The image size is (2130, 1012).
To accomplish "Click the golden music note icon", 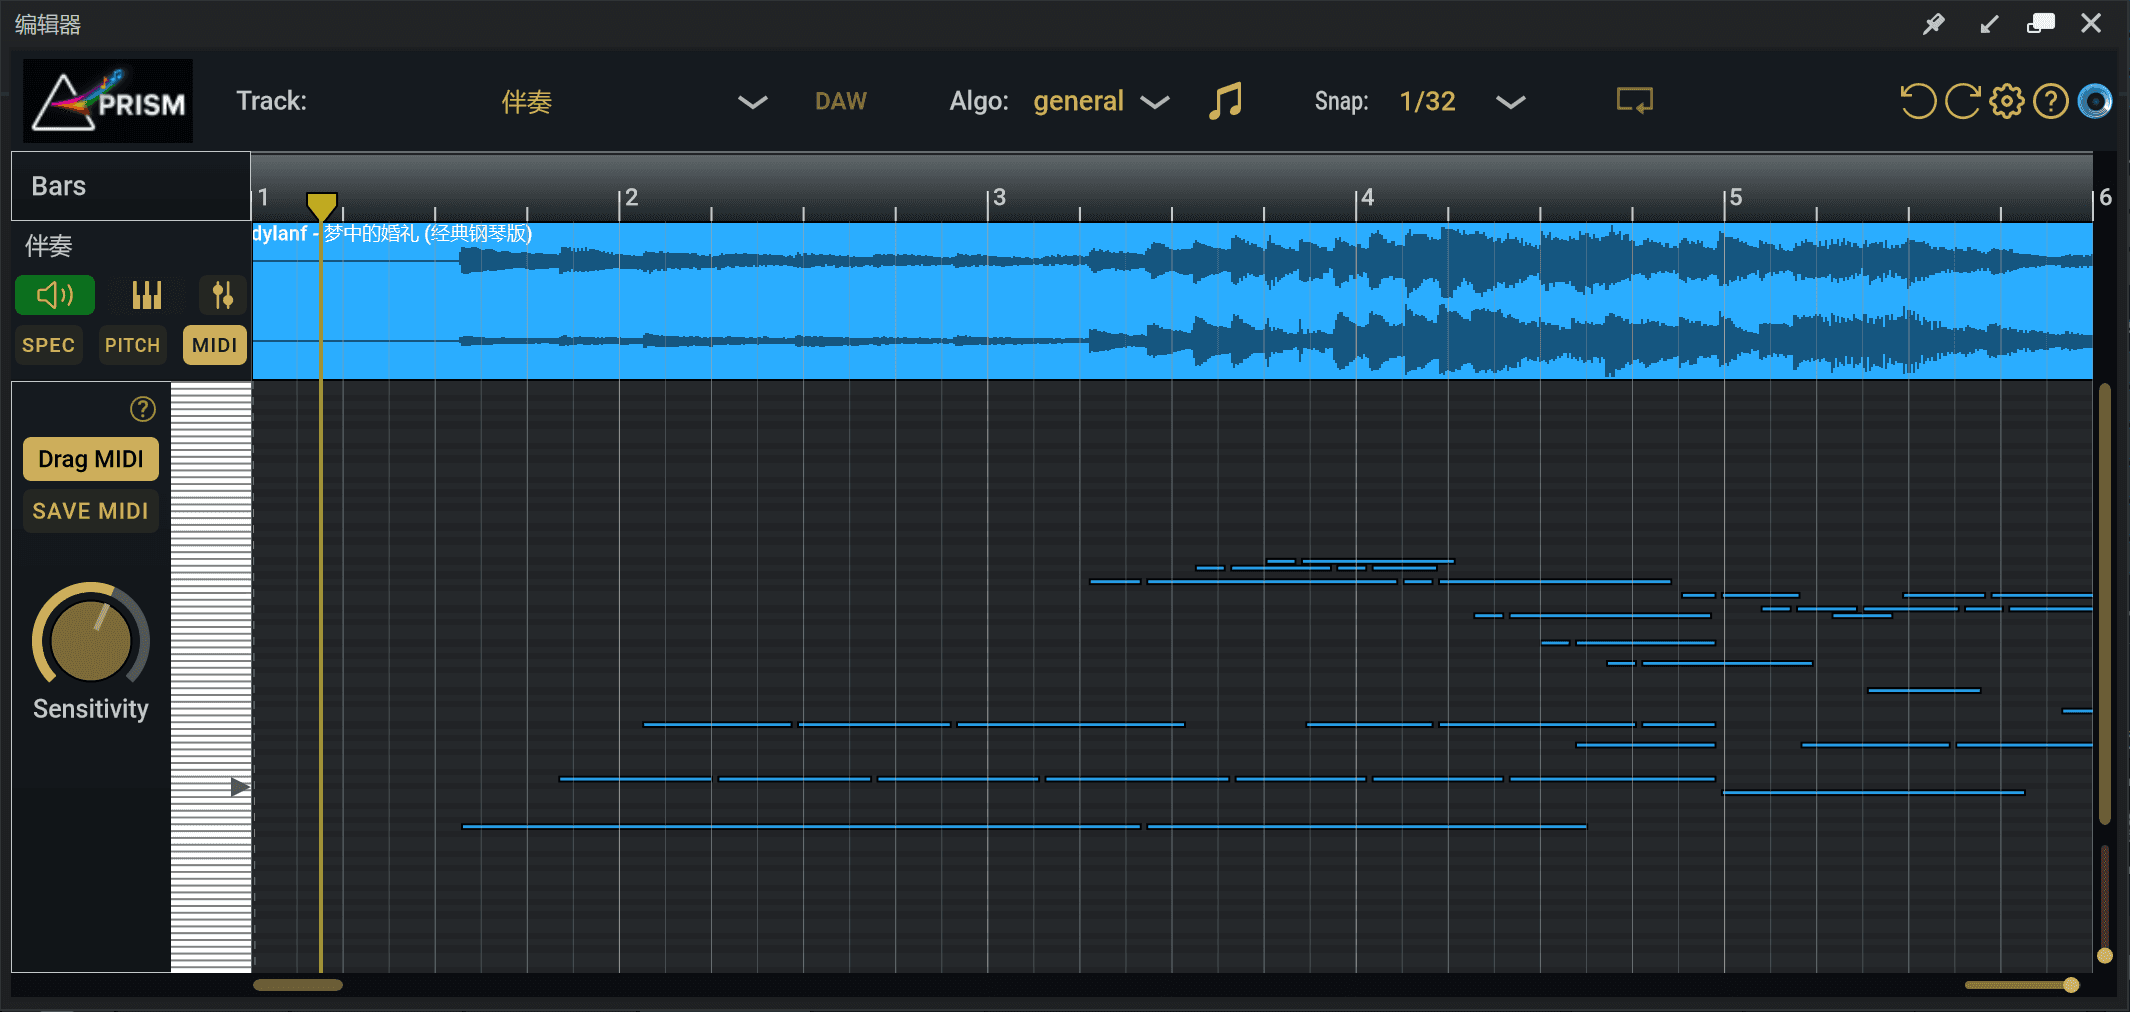I will pos(1225,101).
